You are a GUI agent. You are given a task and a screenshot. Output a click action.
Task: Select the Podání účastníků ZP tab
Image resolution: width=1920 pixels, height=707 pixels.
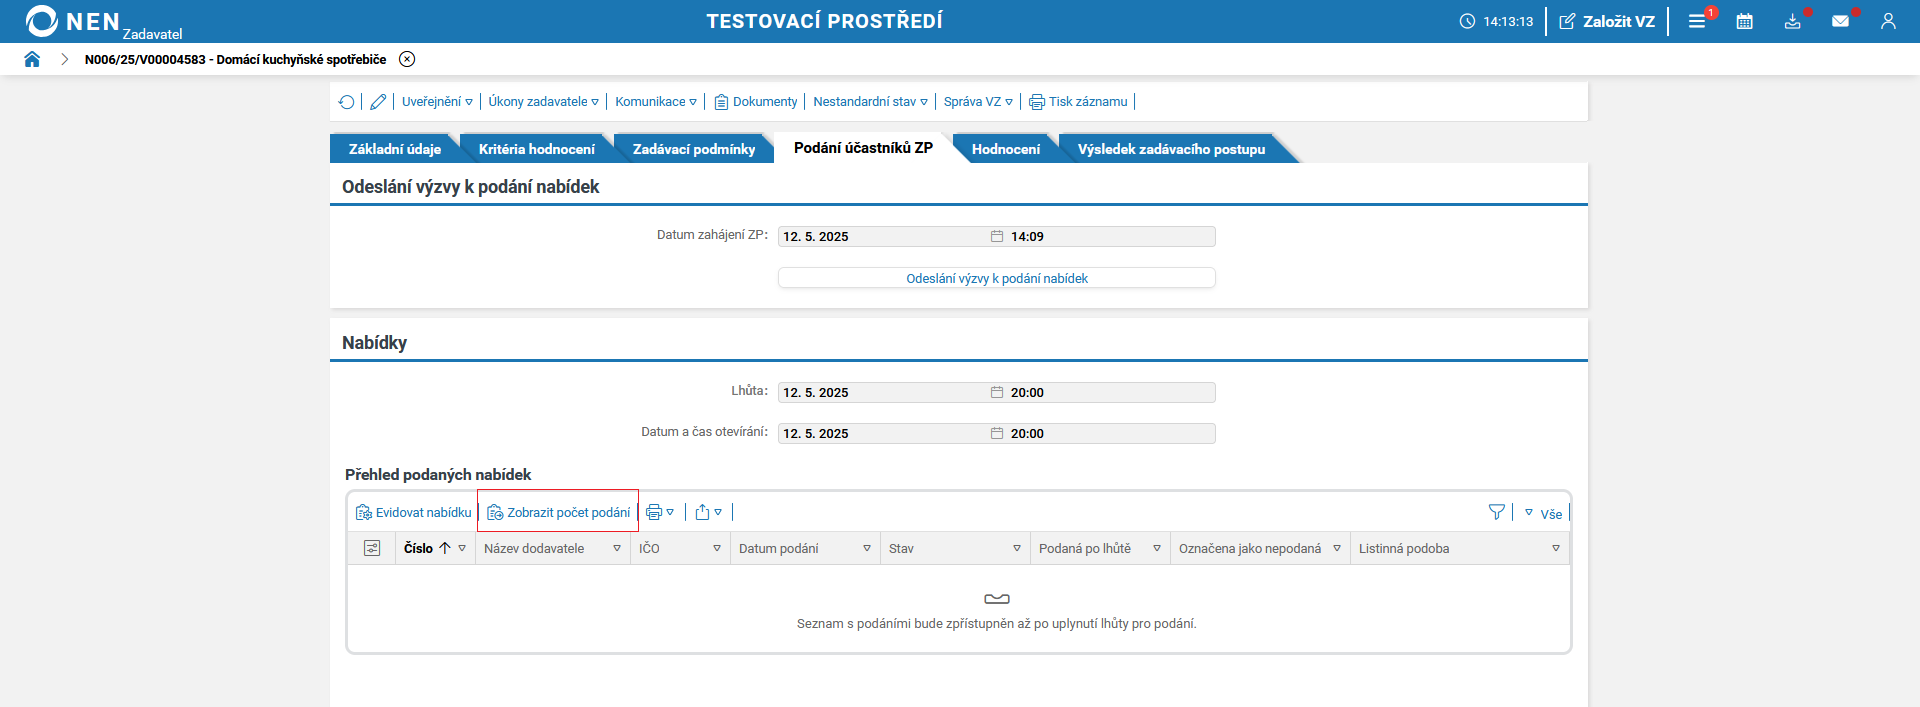tap(863, 148)
